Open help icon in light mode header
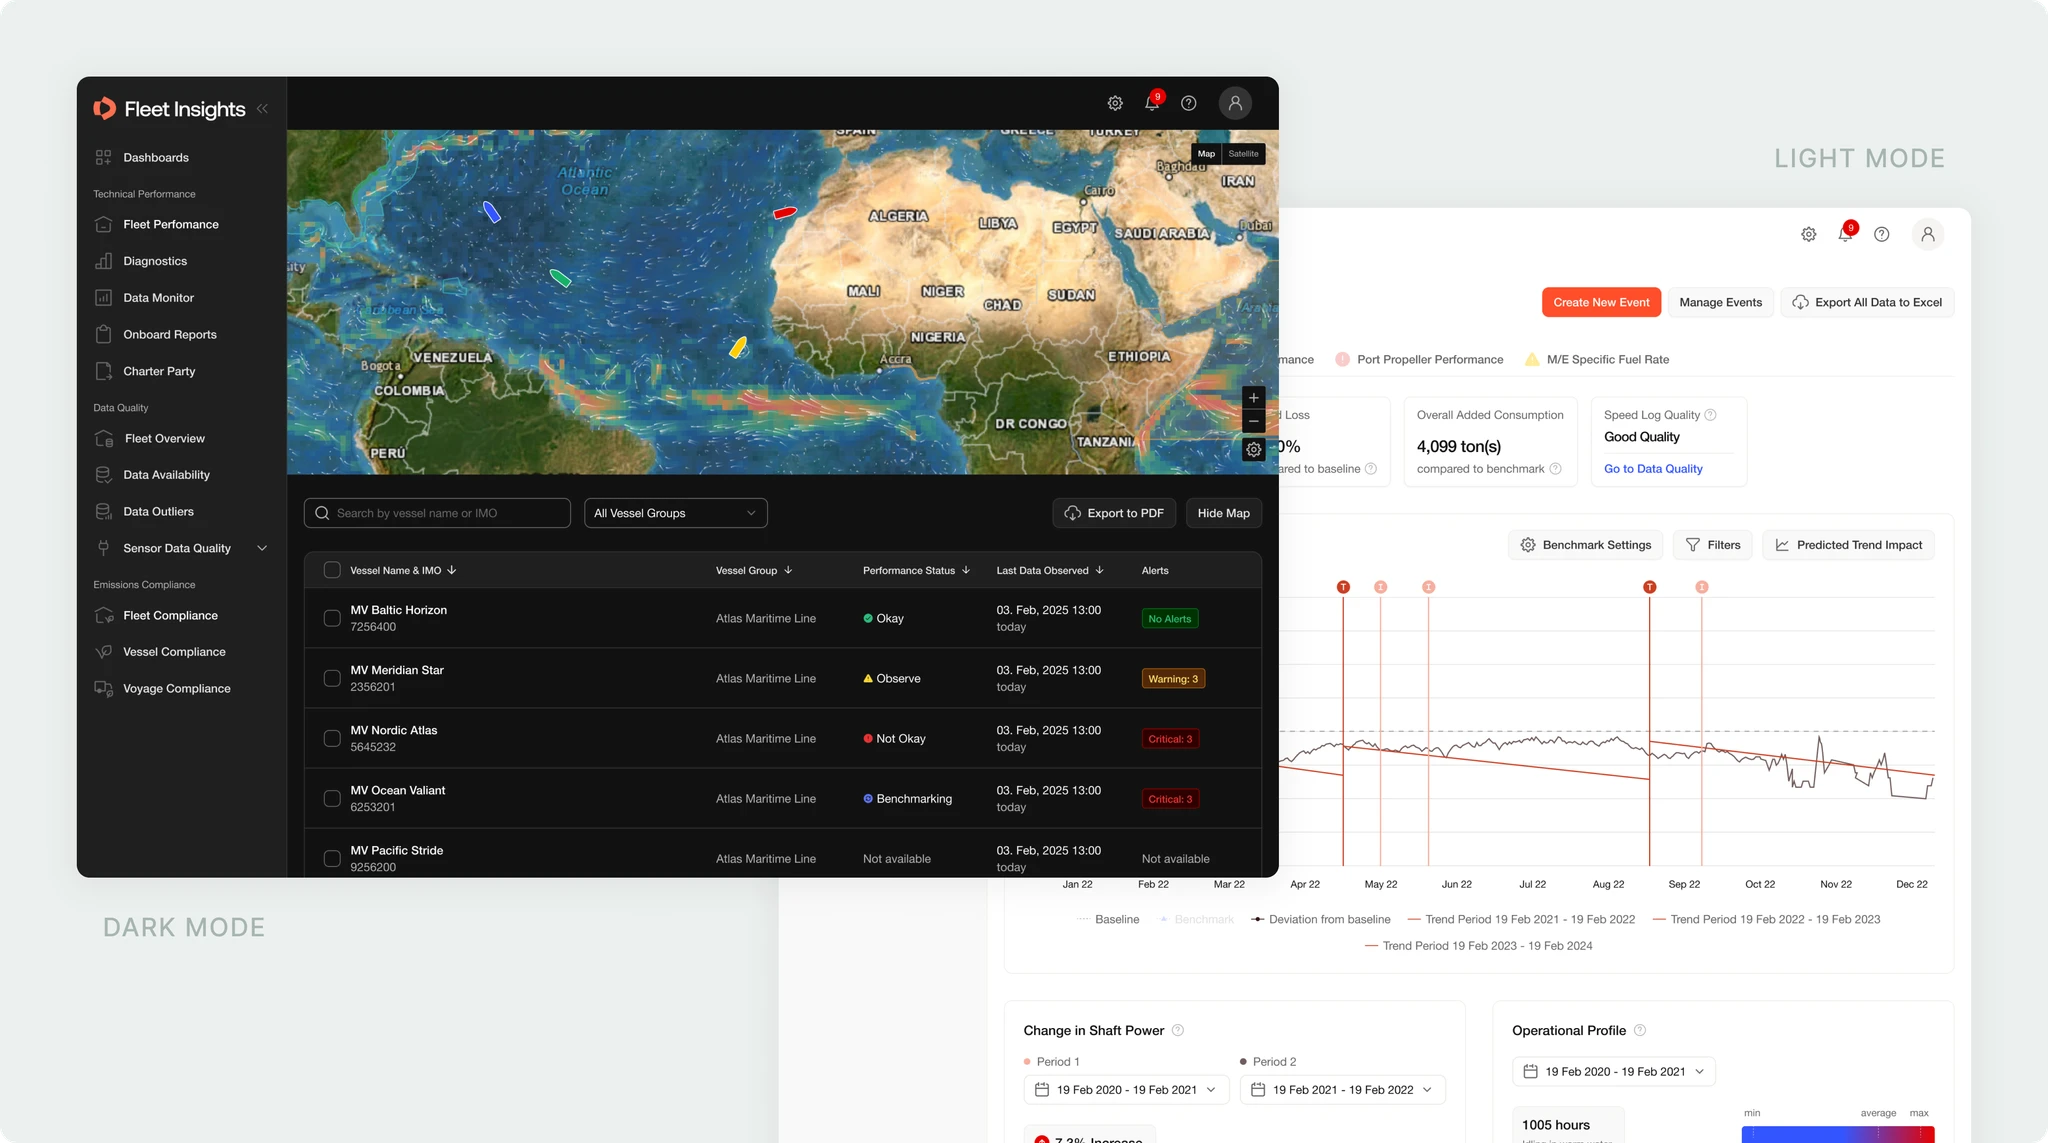The image size is (2048, 1143). point(1882,234)
